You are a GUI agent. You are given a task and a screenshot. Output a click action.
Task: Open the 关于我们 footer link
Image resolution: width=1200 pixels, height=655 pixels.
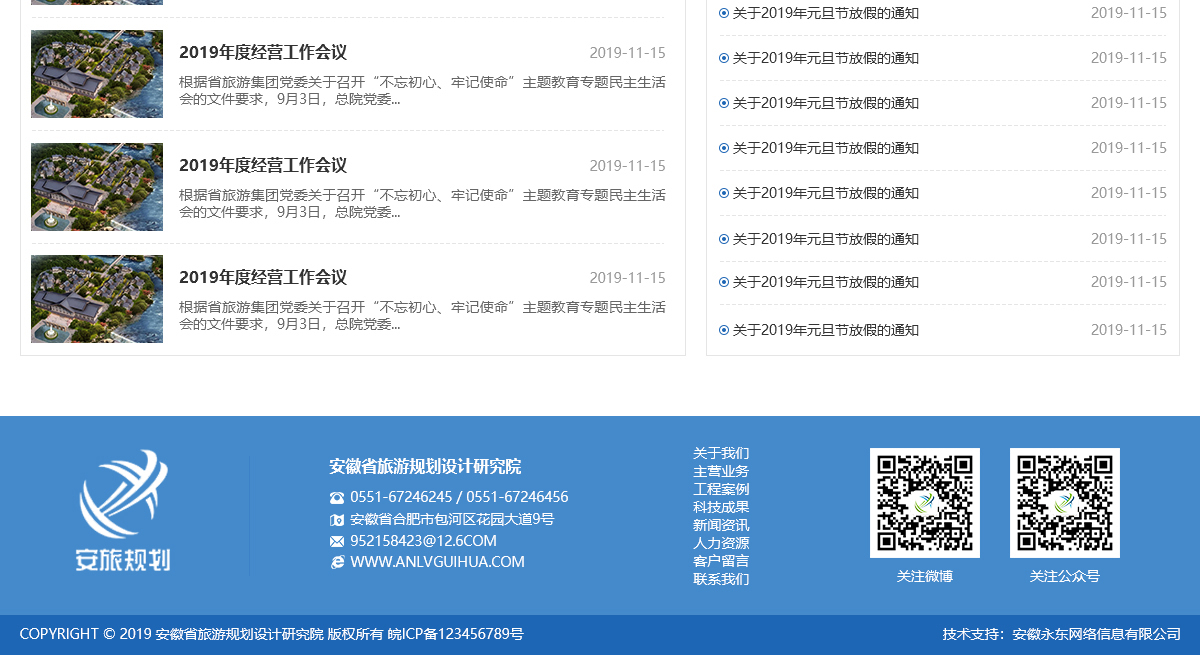coord(720,453)
